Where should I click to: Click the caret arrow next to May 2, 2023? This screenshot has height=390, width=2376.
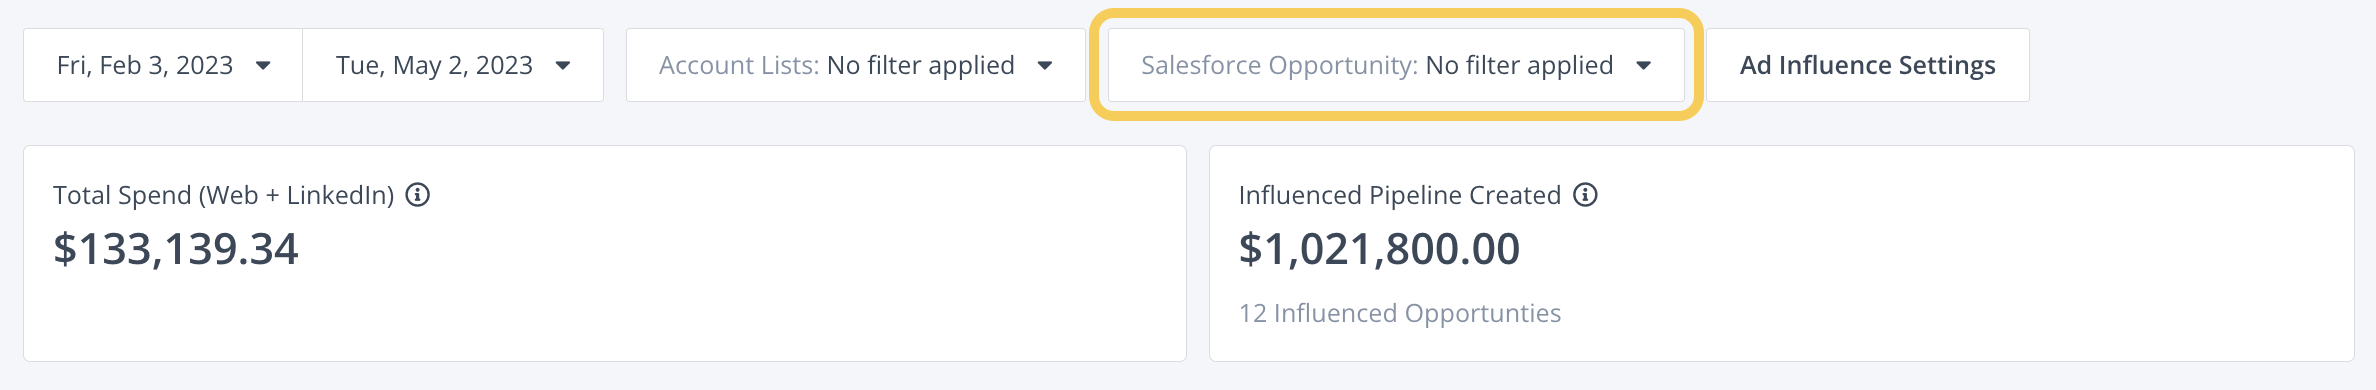pyautogui.click(x=563, y=66)
